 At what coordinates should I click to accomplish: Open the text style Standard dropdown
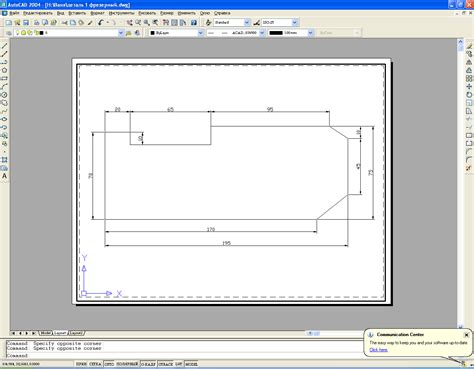[x=247, y=23]
